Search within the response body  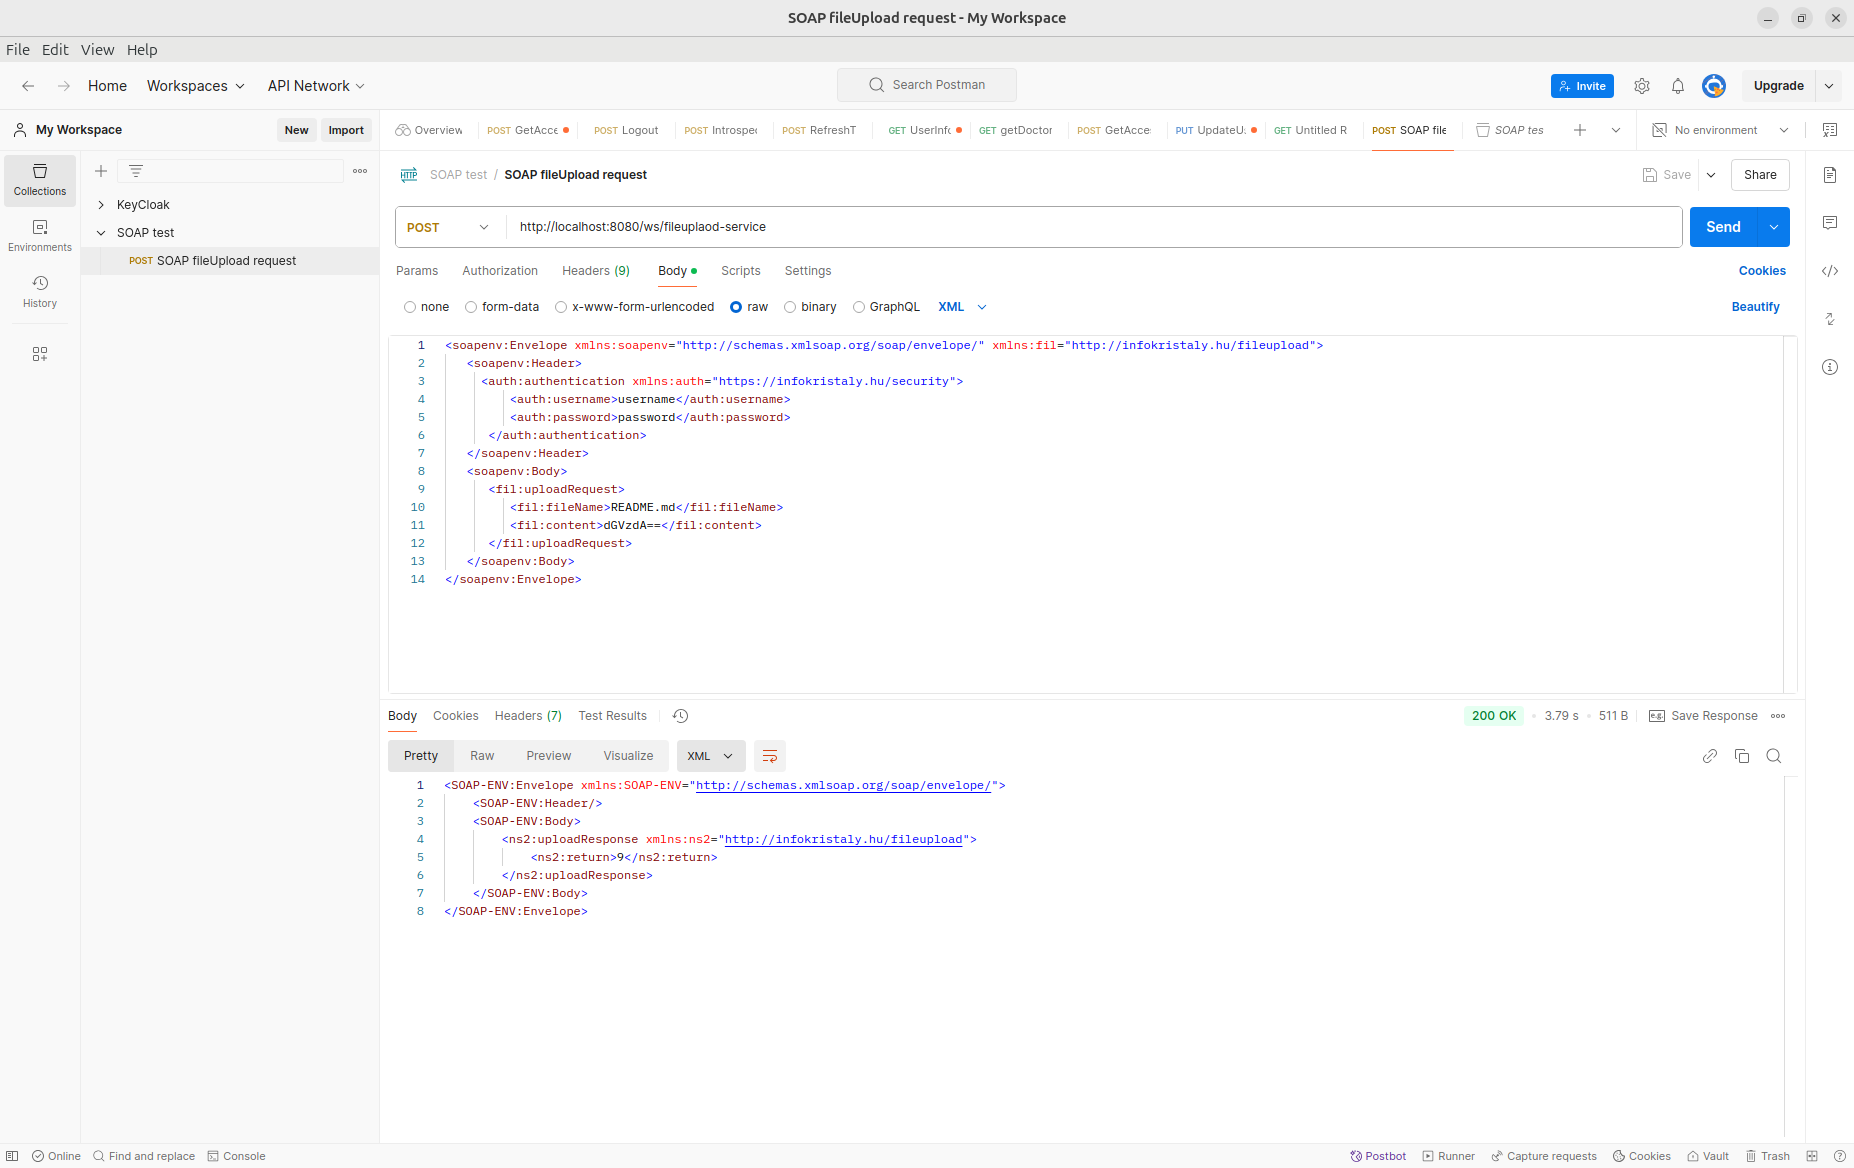[x=1774, y=756]
